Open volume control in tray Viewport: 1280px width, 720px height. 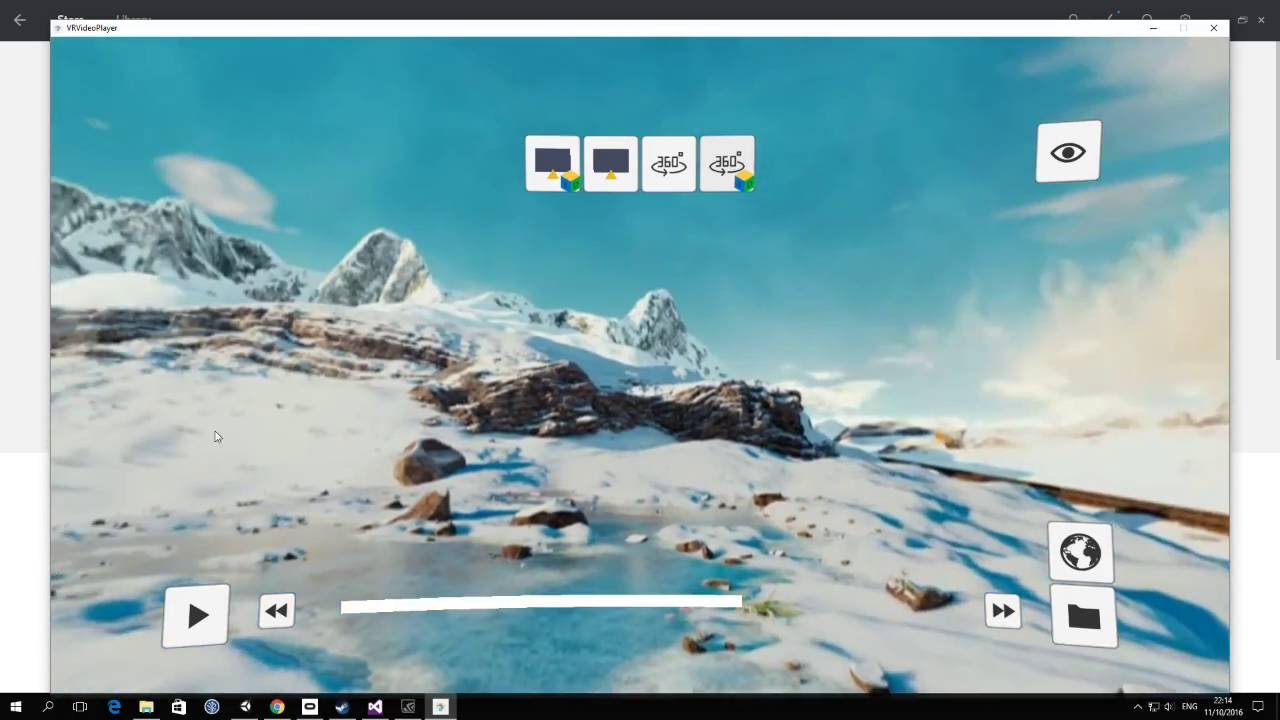click(1169, 707)
